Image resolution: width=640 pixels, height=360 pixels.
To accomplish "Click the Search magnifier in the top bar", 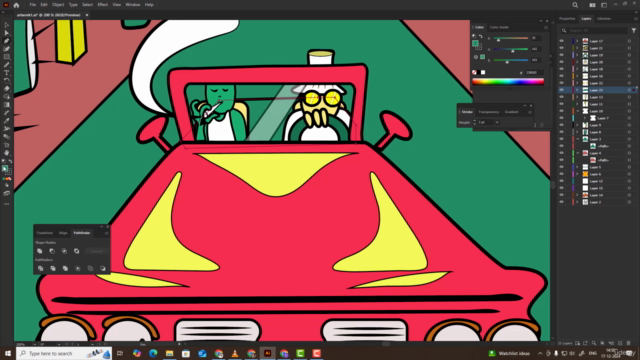I will [575, 5].
